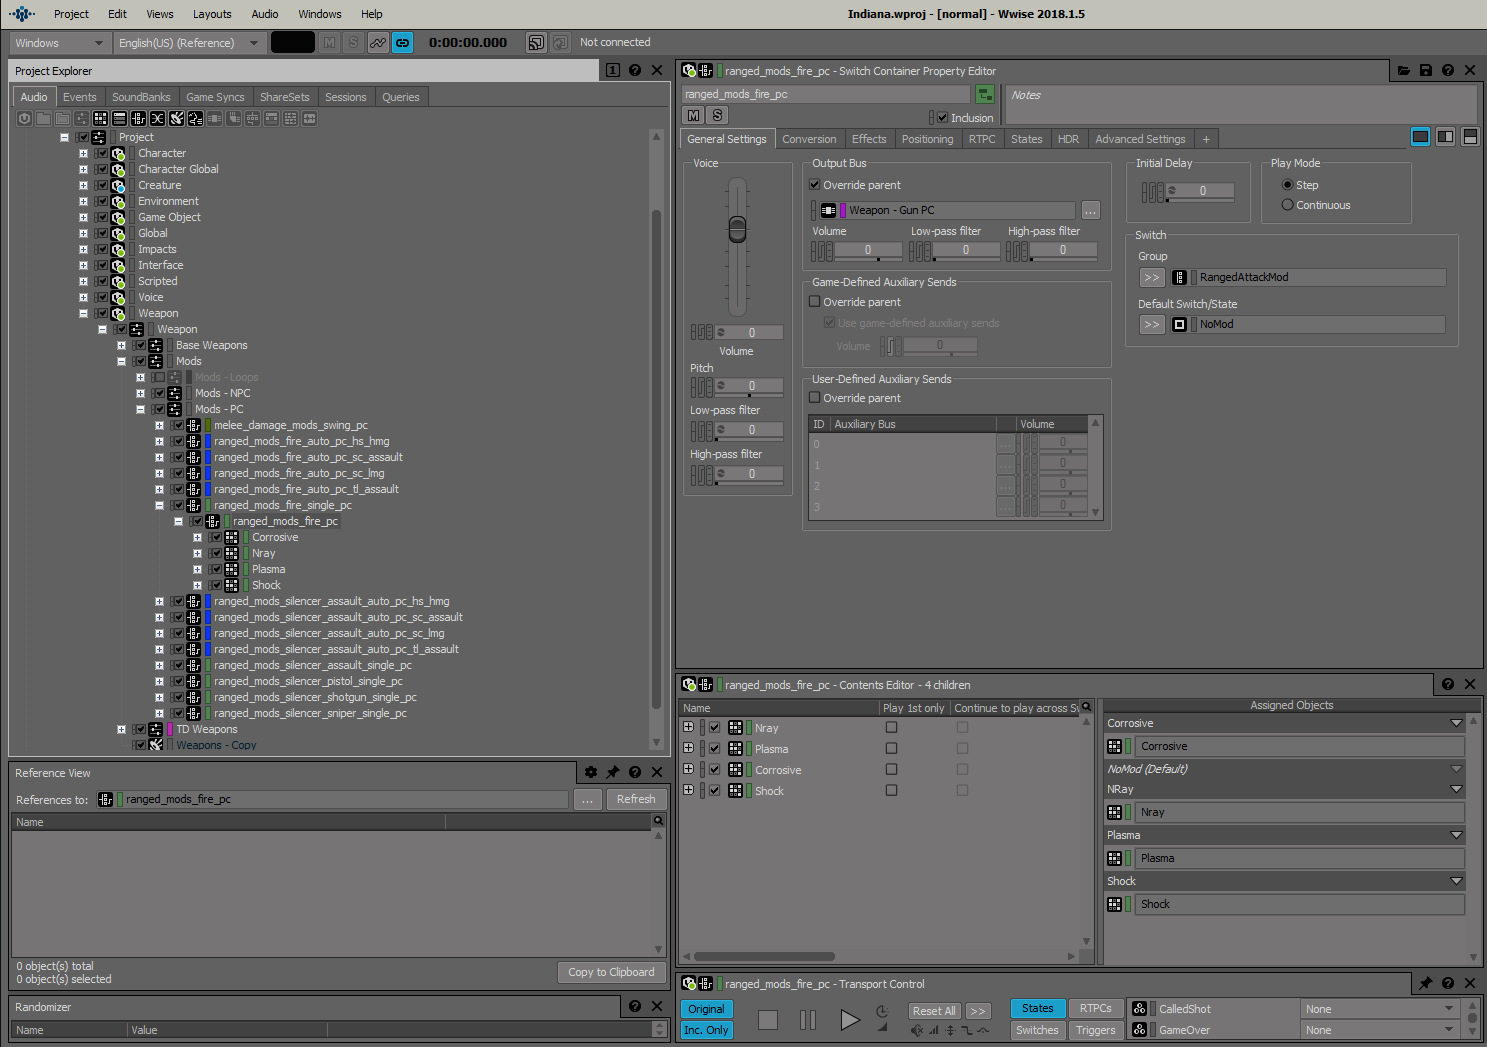Toggle the link/sync button in top toolbar
Screen dimensions: 1487x1047
pos(402,43)
